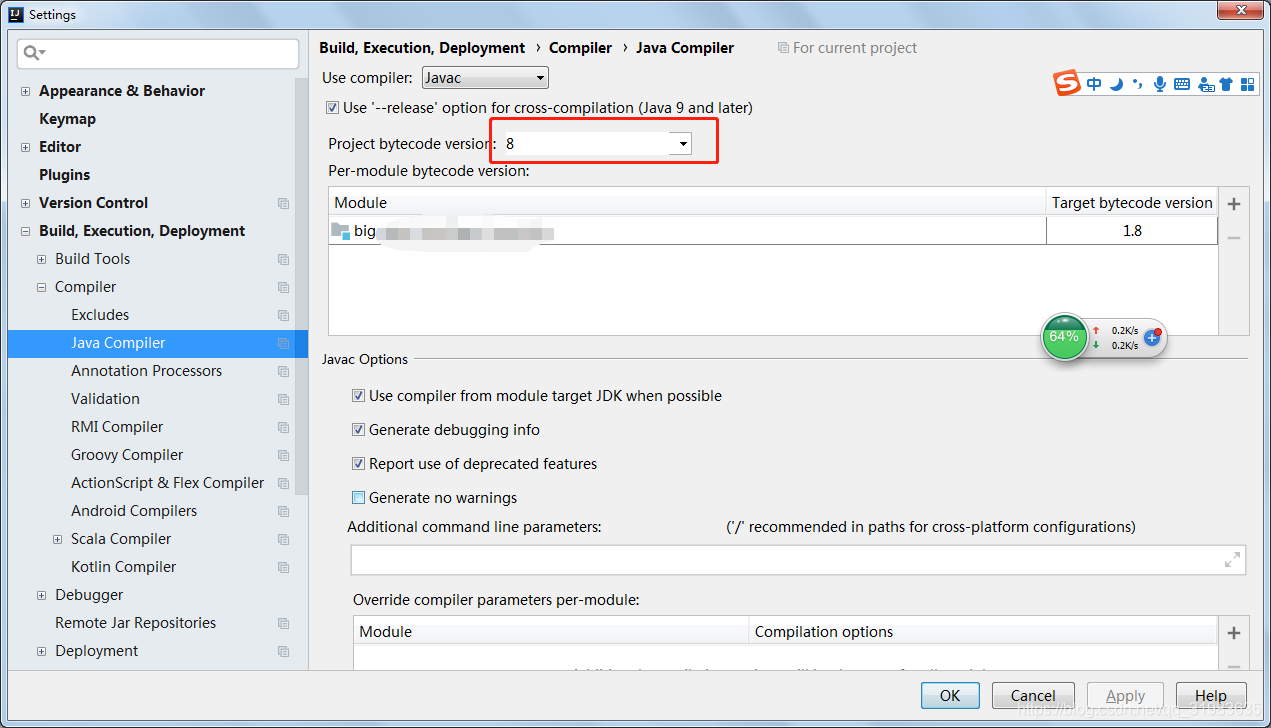
Task: Select the Compiler breadcrumb link
Action: [x=580, y=47]
